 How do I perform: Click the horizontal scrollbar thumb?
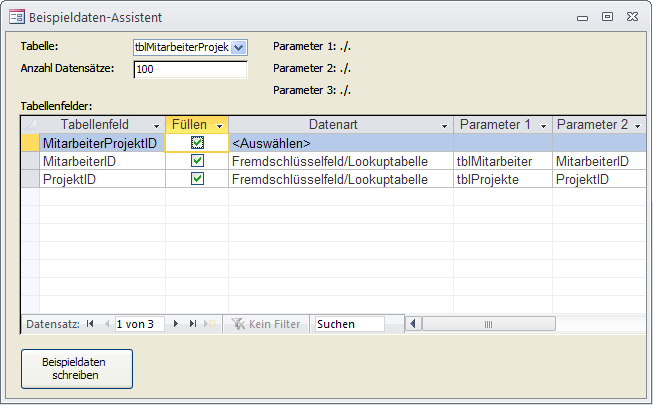coord(488,324)
